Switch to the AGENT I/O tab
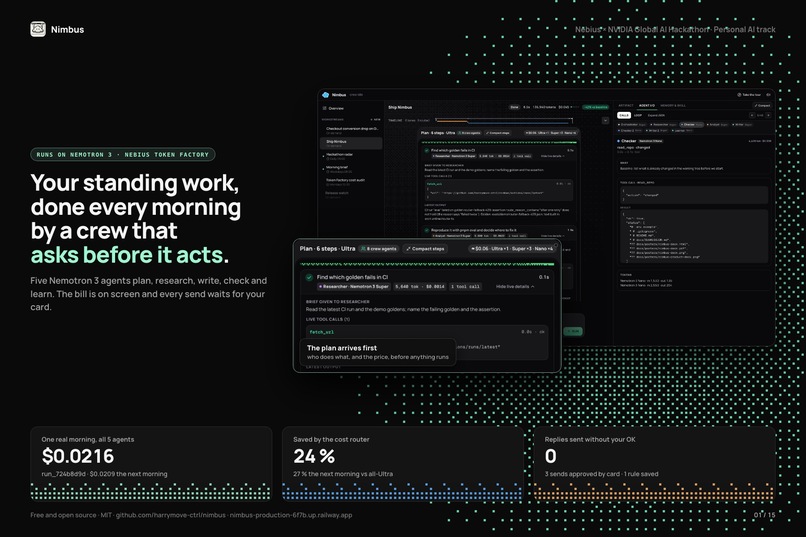Viewport: 806px width, 537px height. 647,105
